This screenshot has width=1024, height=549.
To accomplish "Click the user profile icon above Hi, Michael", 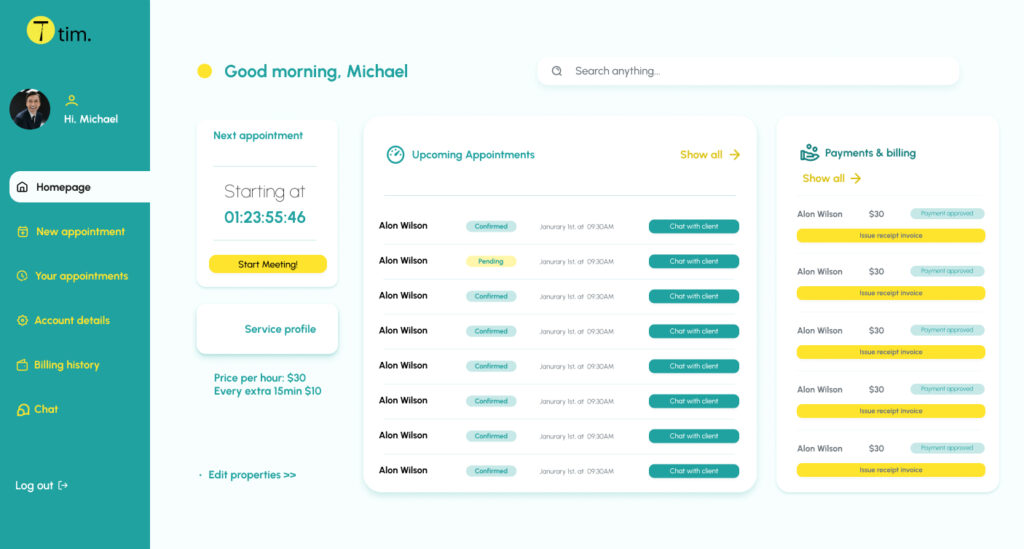I will click(x=71, y=100).
